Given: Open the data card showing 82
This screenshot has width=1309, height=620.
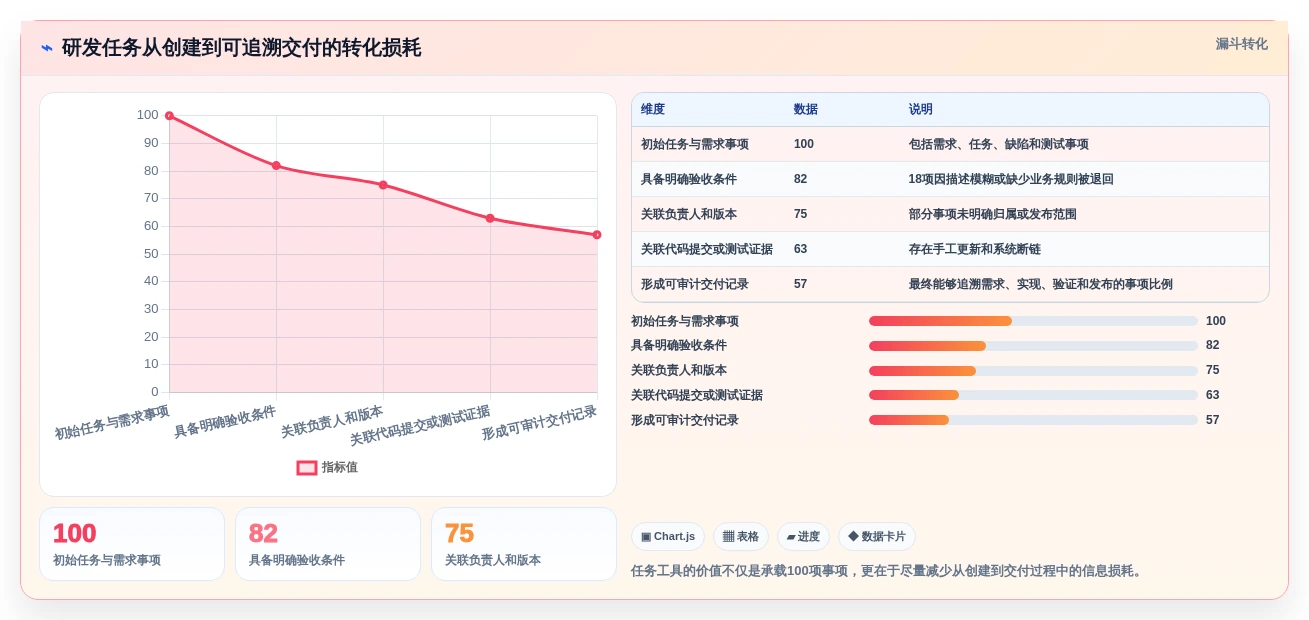Looking at the screenshot, I should click(328, 544).
